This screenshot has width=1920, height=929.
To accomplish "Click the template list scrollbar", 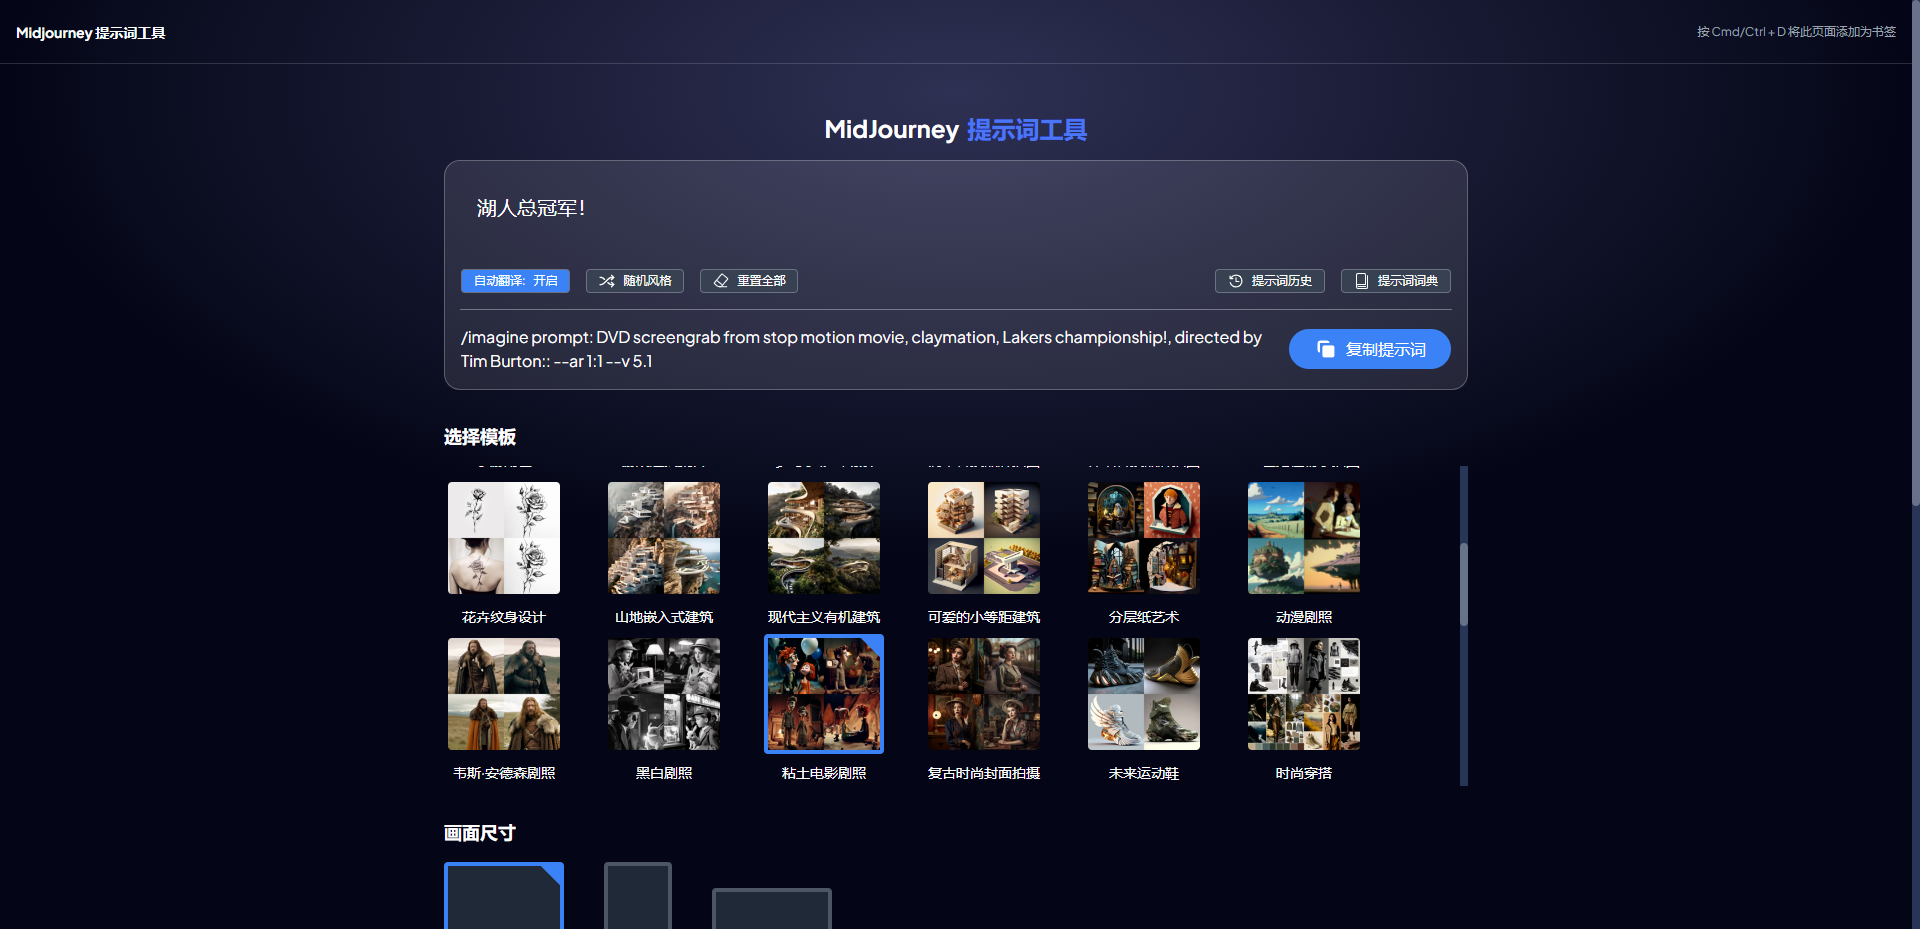I will 1464,584.
